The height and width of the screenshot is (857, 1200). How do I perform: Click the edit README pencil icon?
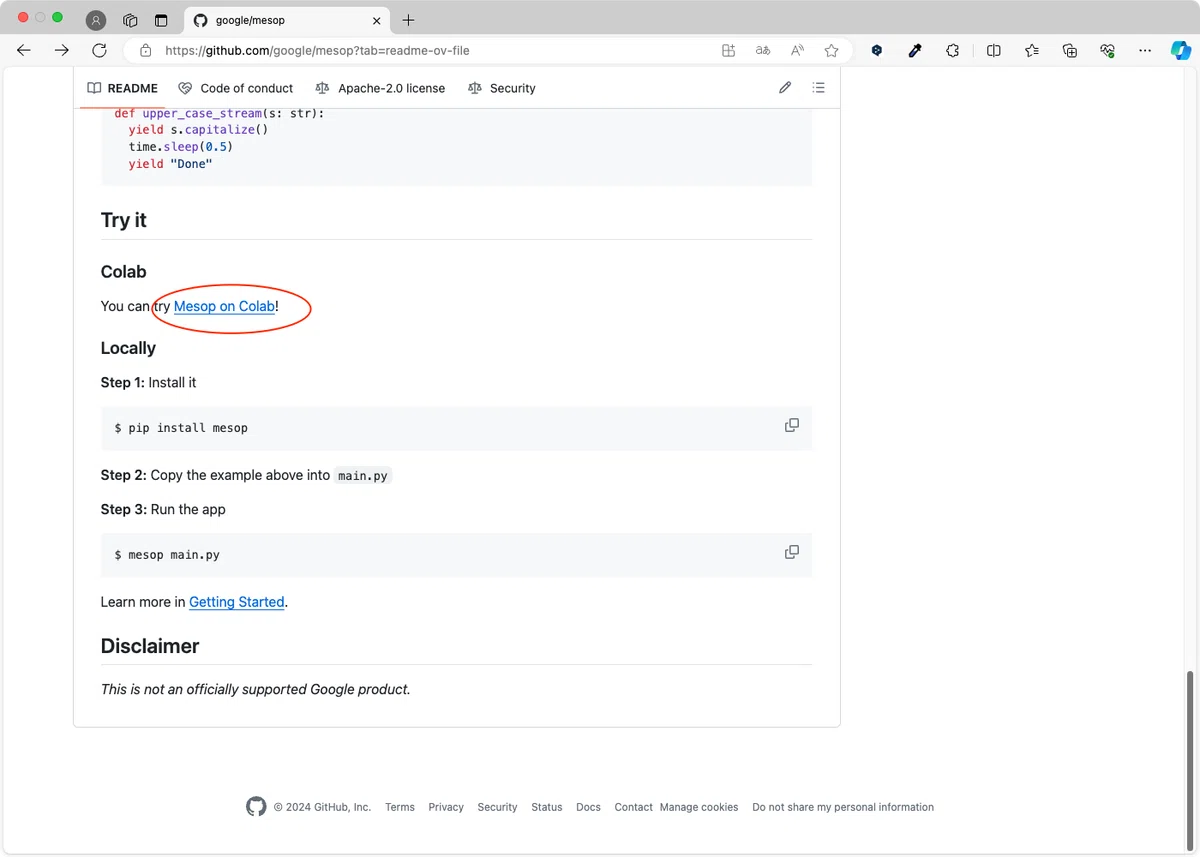785,88
